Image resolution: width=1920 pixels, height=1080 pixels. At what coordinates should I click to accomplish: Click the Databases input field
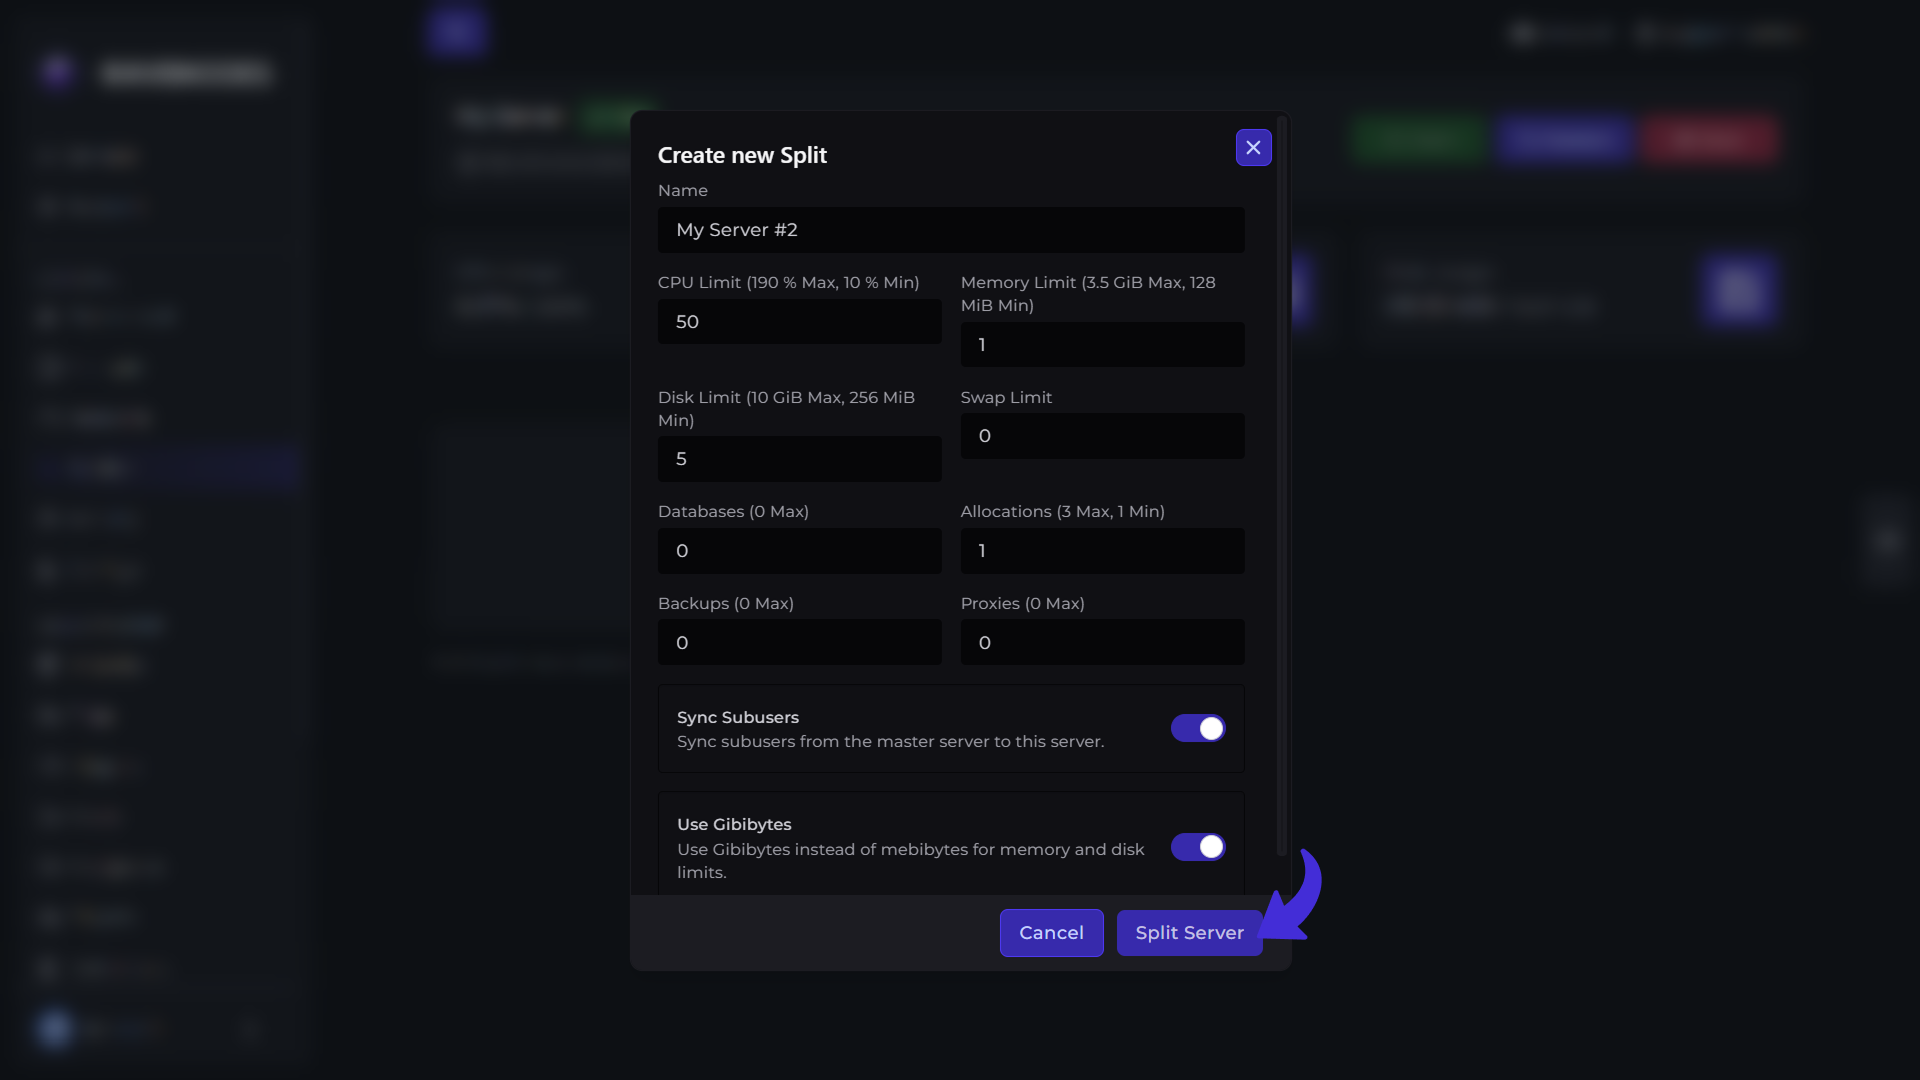(799, 551)
